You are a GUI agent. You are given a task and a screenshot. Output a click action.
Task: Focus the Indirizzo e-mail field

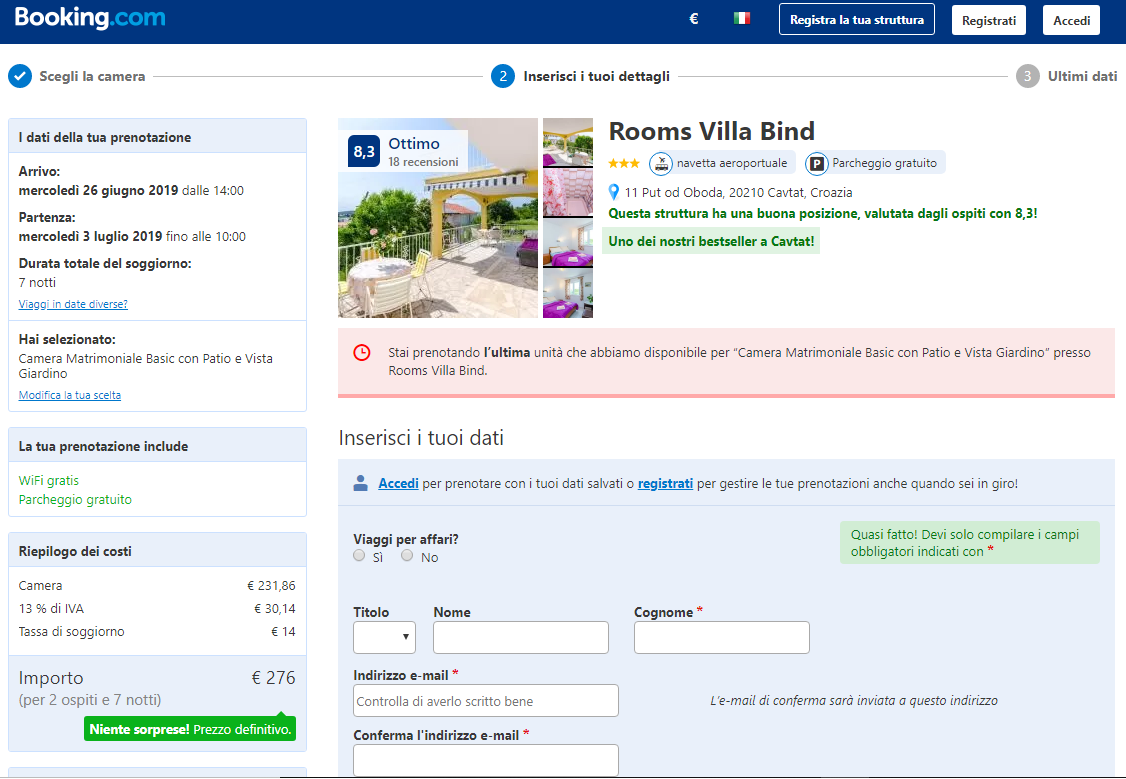[x=485, y=701]
